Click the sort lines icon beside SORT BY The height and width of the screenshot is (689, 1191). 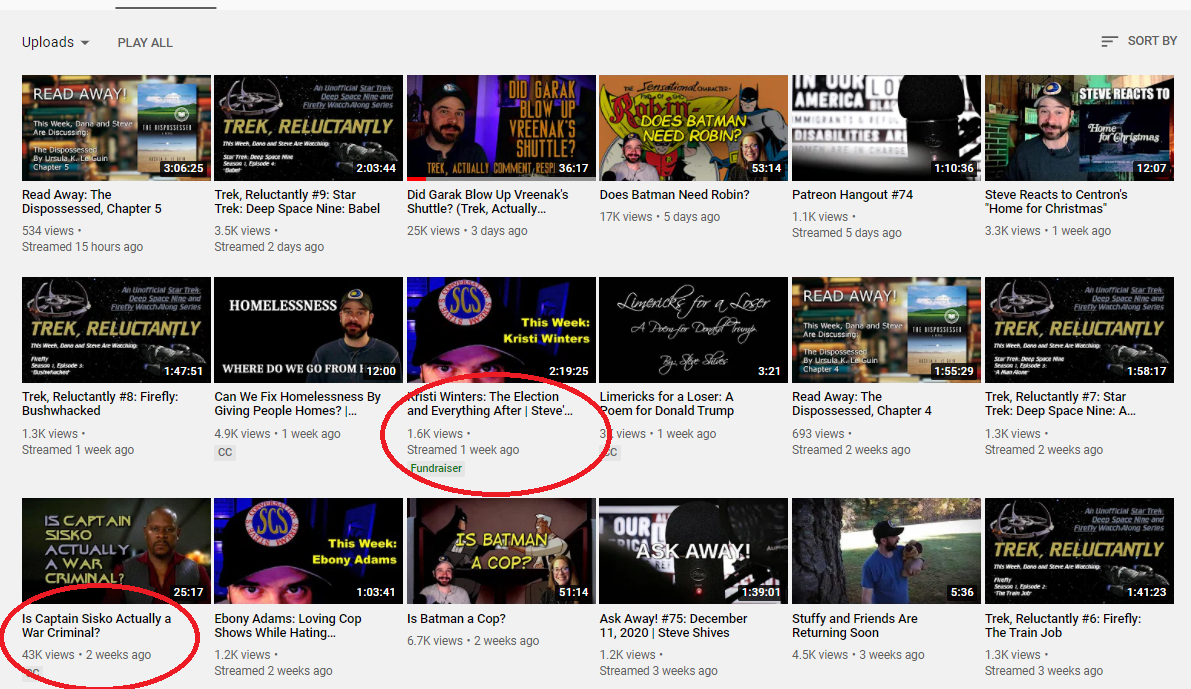pyautogui.click(x=1109, y=41)
